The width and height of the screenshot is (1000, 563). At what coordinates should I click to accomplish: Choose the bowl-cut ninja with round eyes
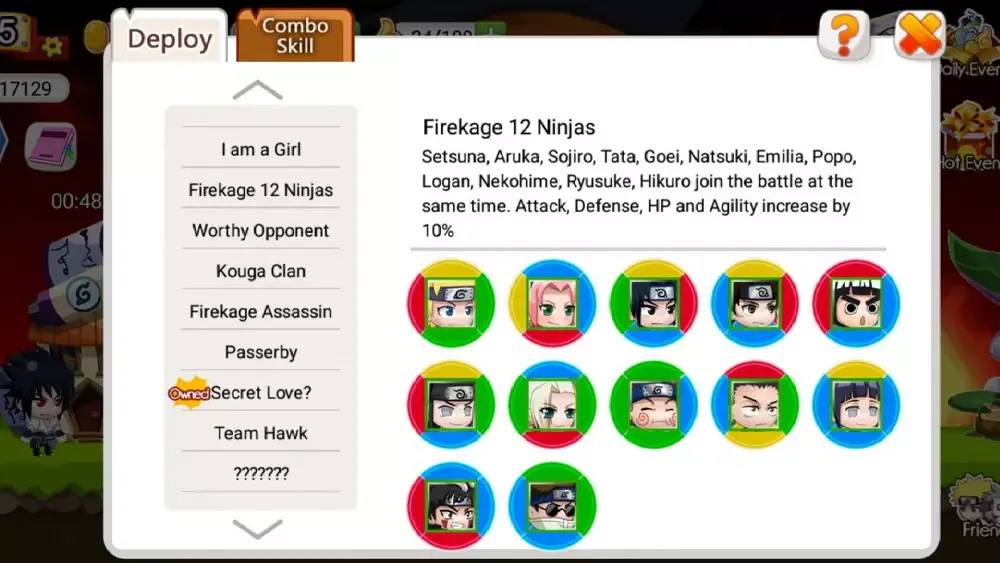[856, 303]
